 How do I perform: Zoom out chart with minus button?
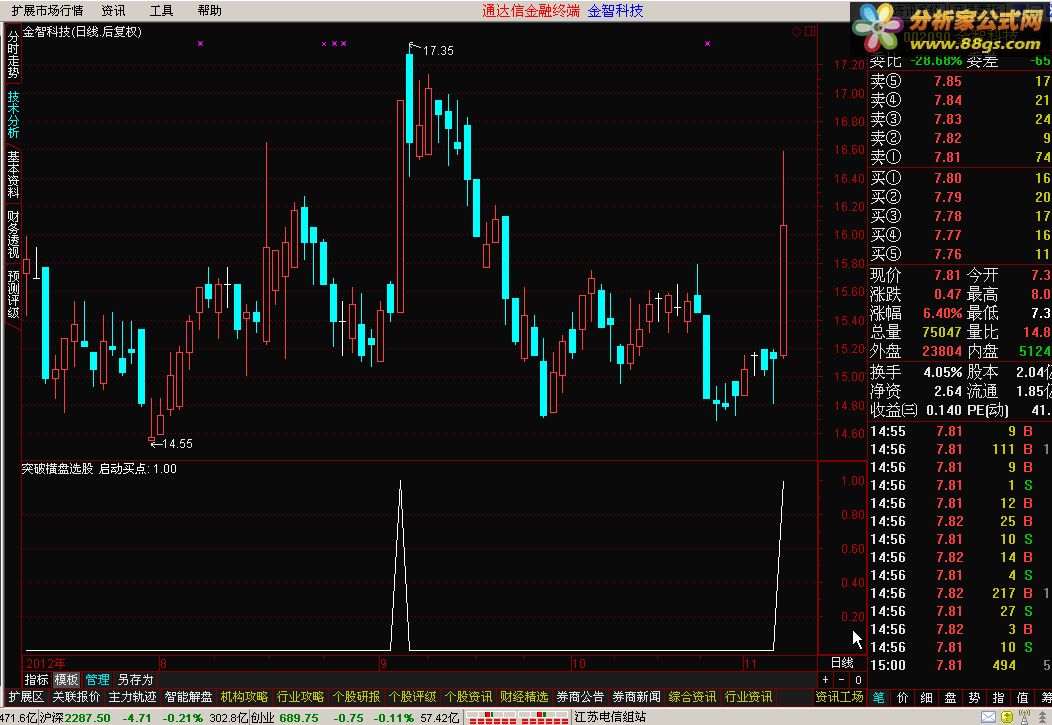pyautogui.click(x=842, y=679)
